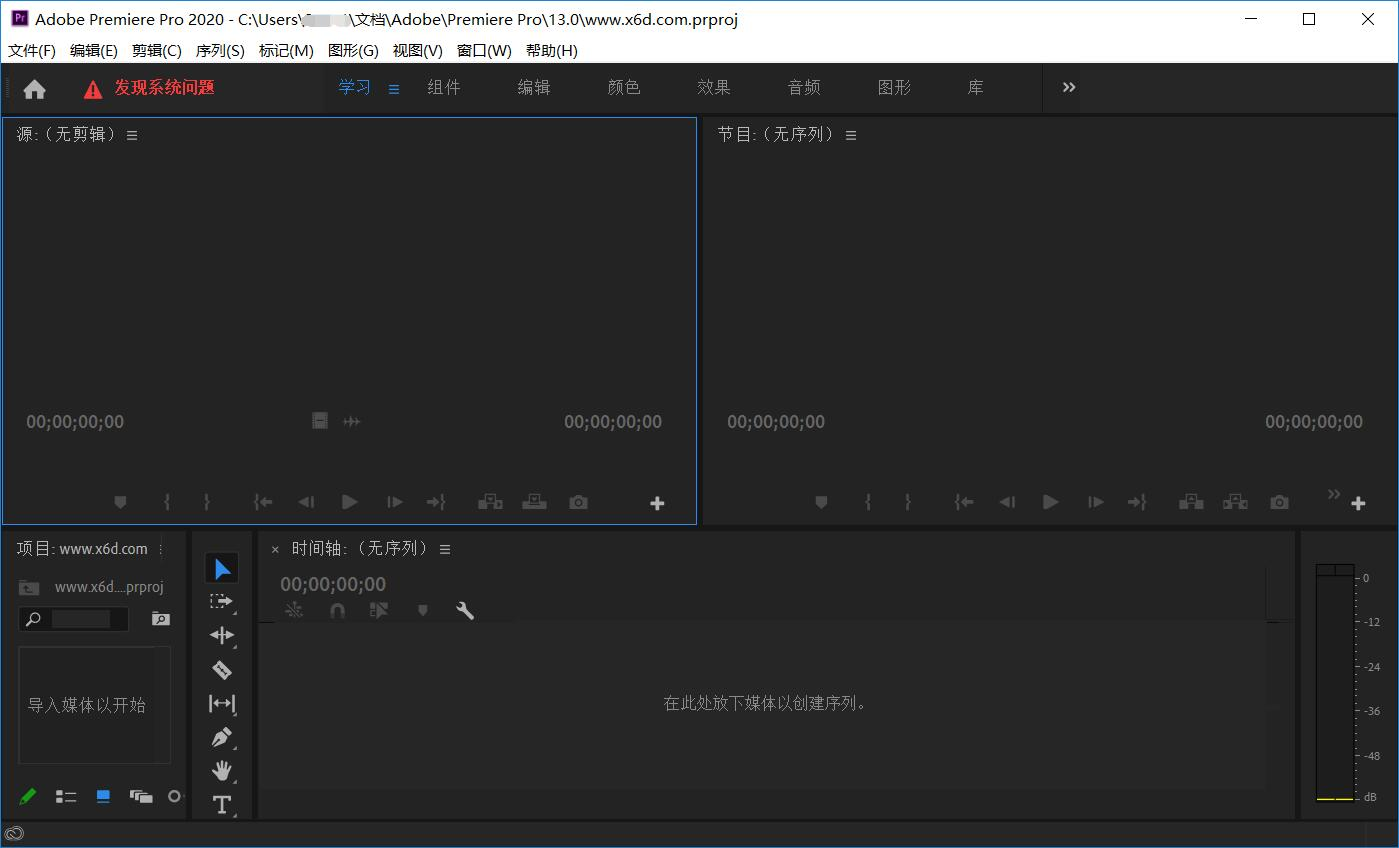Switch to the 效果 workspace tab
Image resolution: width=1399 pixels, height=848 pixels.
point(714,87)
